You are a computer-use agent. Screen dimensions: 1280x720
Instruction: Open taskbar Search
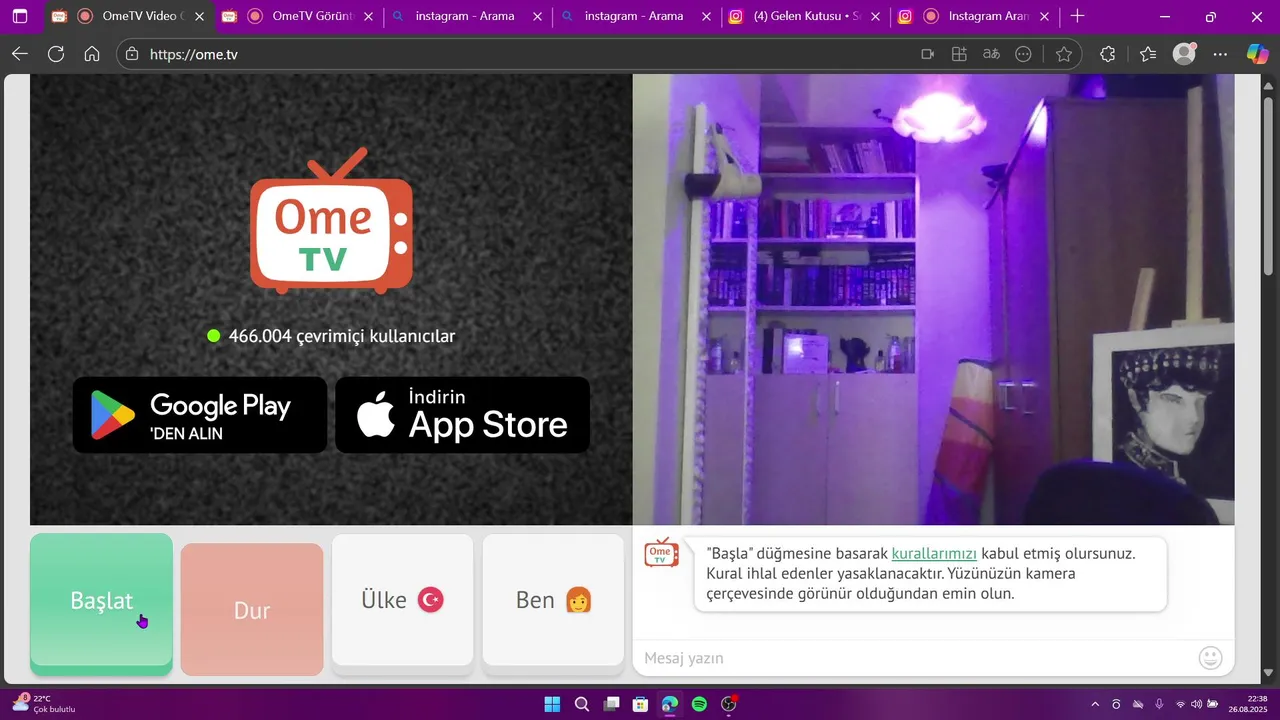(581, 704)
